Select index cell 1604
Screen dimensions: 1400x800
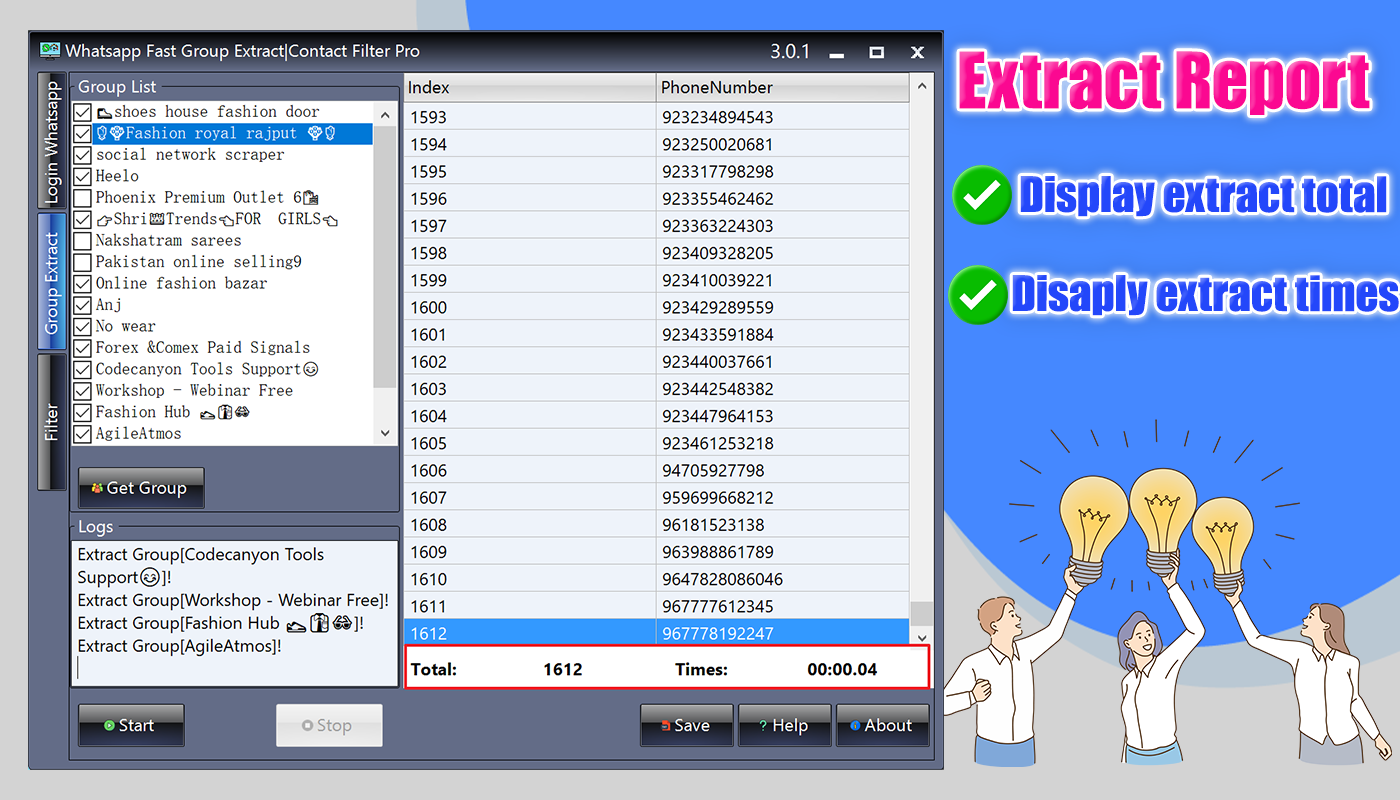530,416
